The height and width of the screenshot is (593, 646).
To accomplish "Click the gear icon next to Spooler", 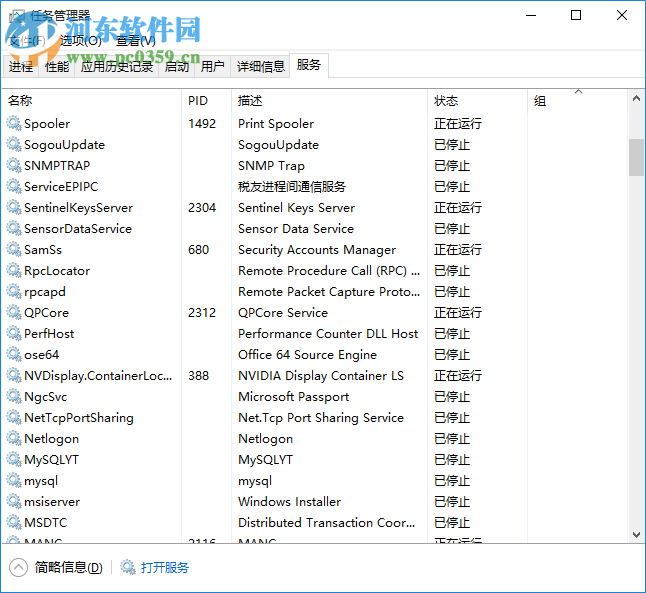I will pos(14,123).
